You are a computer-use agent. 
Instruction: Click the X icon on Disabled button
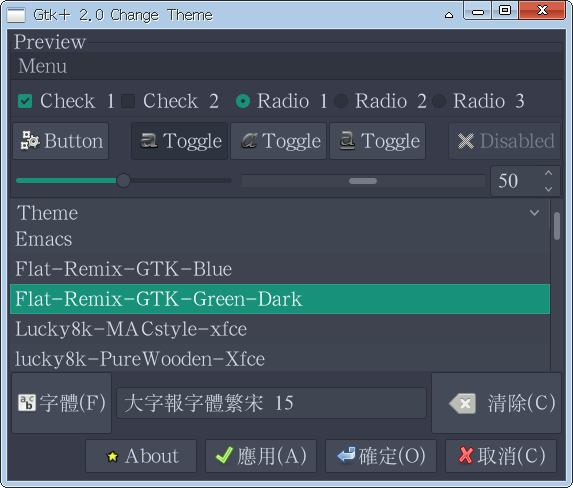466,141
